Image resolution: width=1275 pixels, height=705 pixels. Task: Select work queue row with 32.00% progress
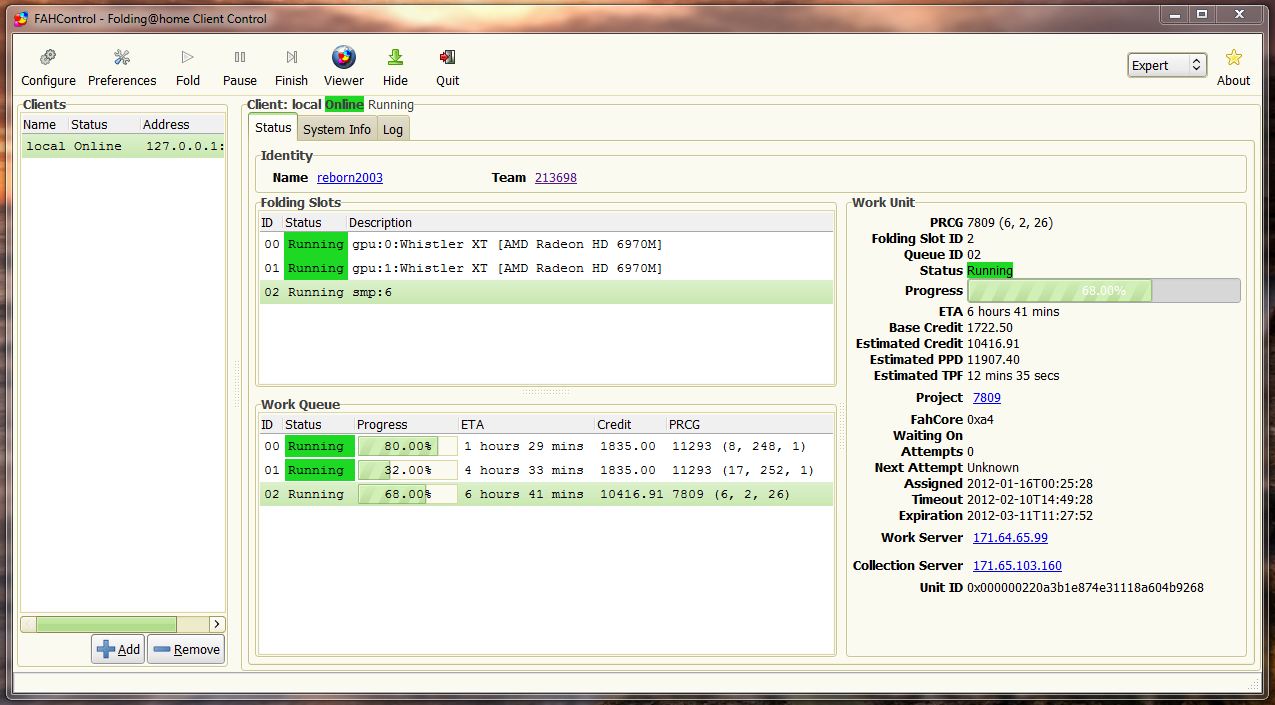point(546,470)
